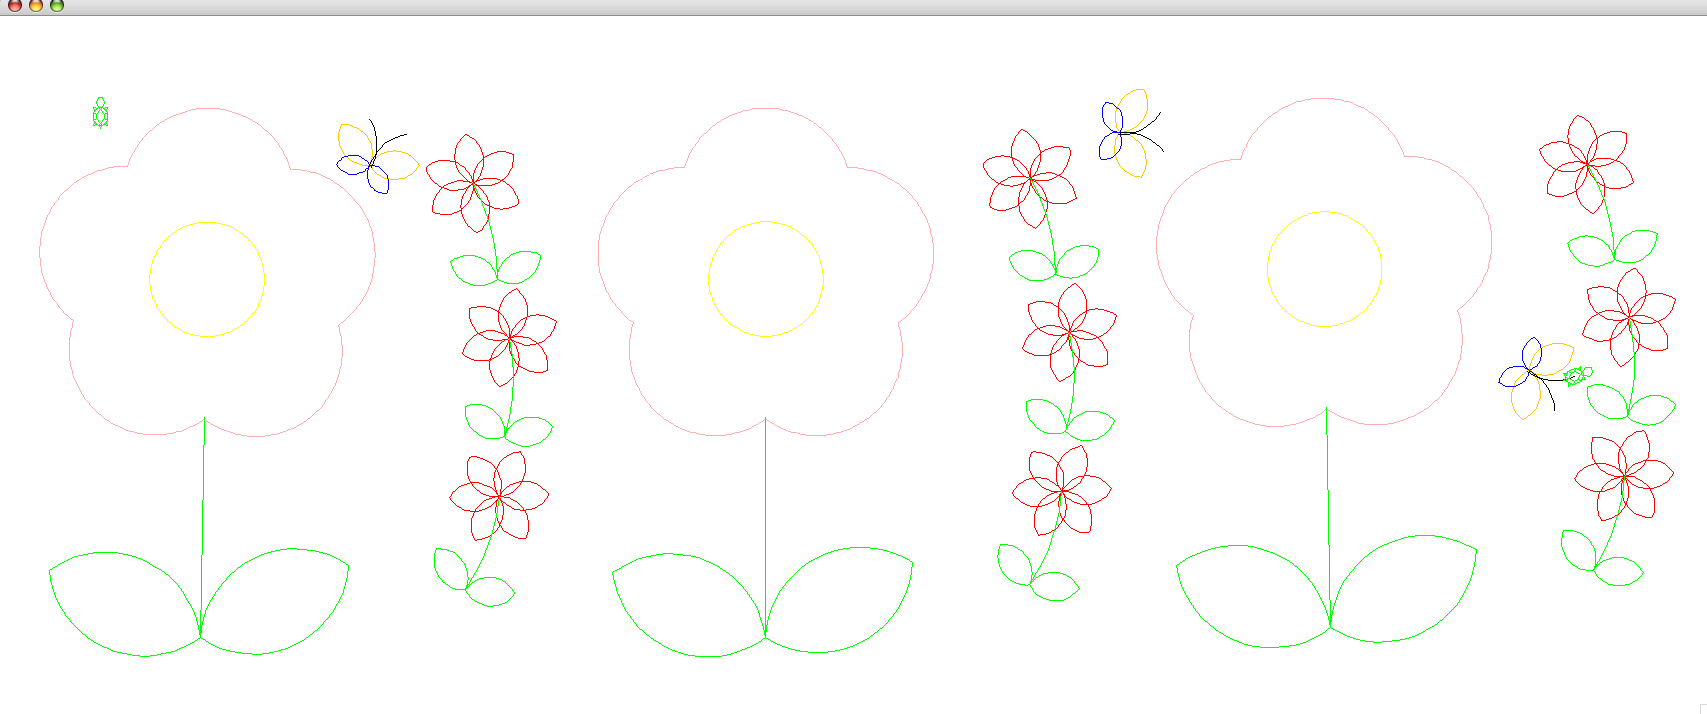Click the yellow center of the middle pink flower
1707x714 pixels.
[766, 279]
